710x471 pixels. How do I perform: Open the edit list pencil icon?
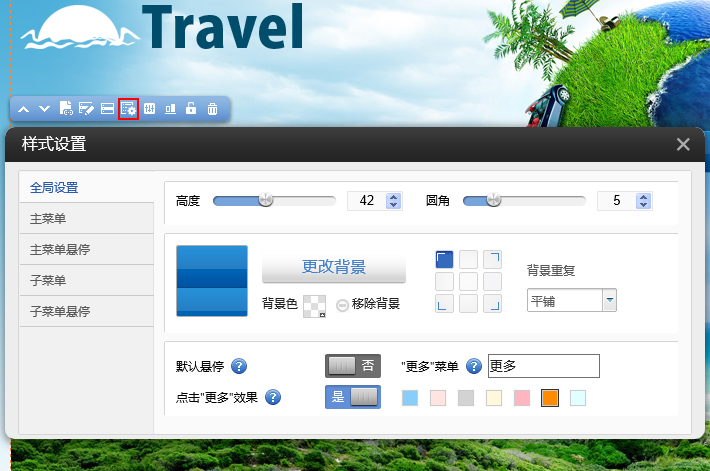coord(86,109)
